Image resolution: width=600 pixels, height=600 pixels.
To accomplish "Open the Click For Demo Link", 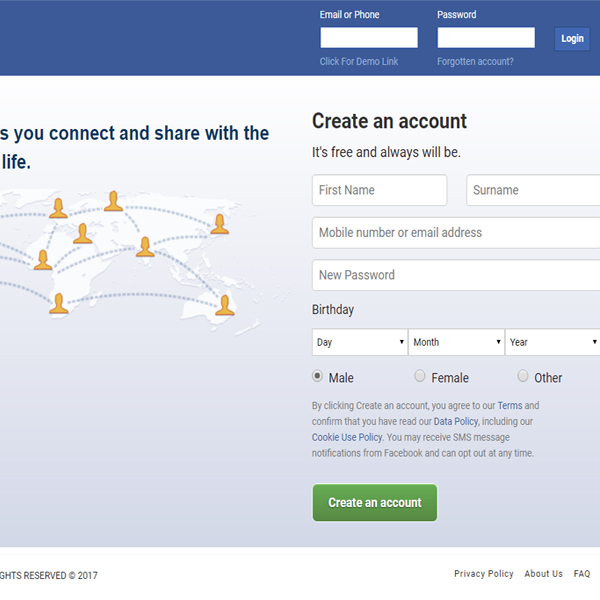I will pos(359,62).
